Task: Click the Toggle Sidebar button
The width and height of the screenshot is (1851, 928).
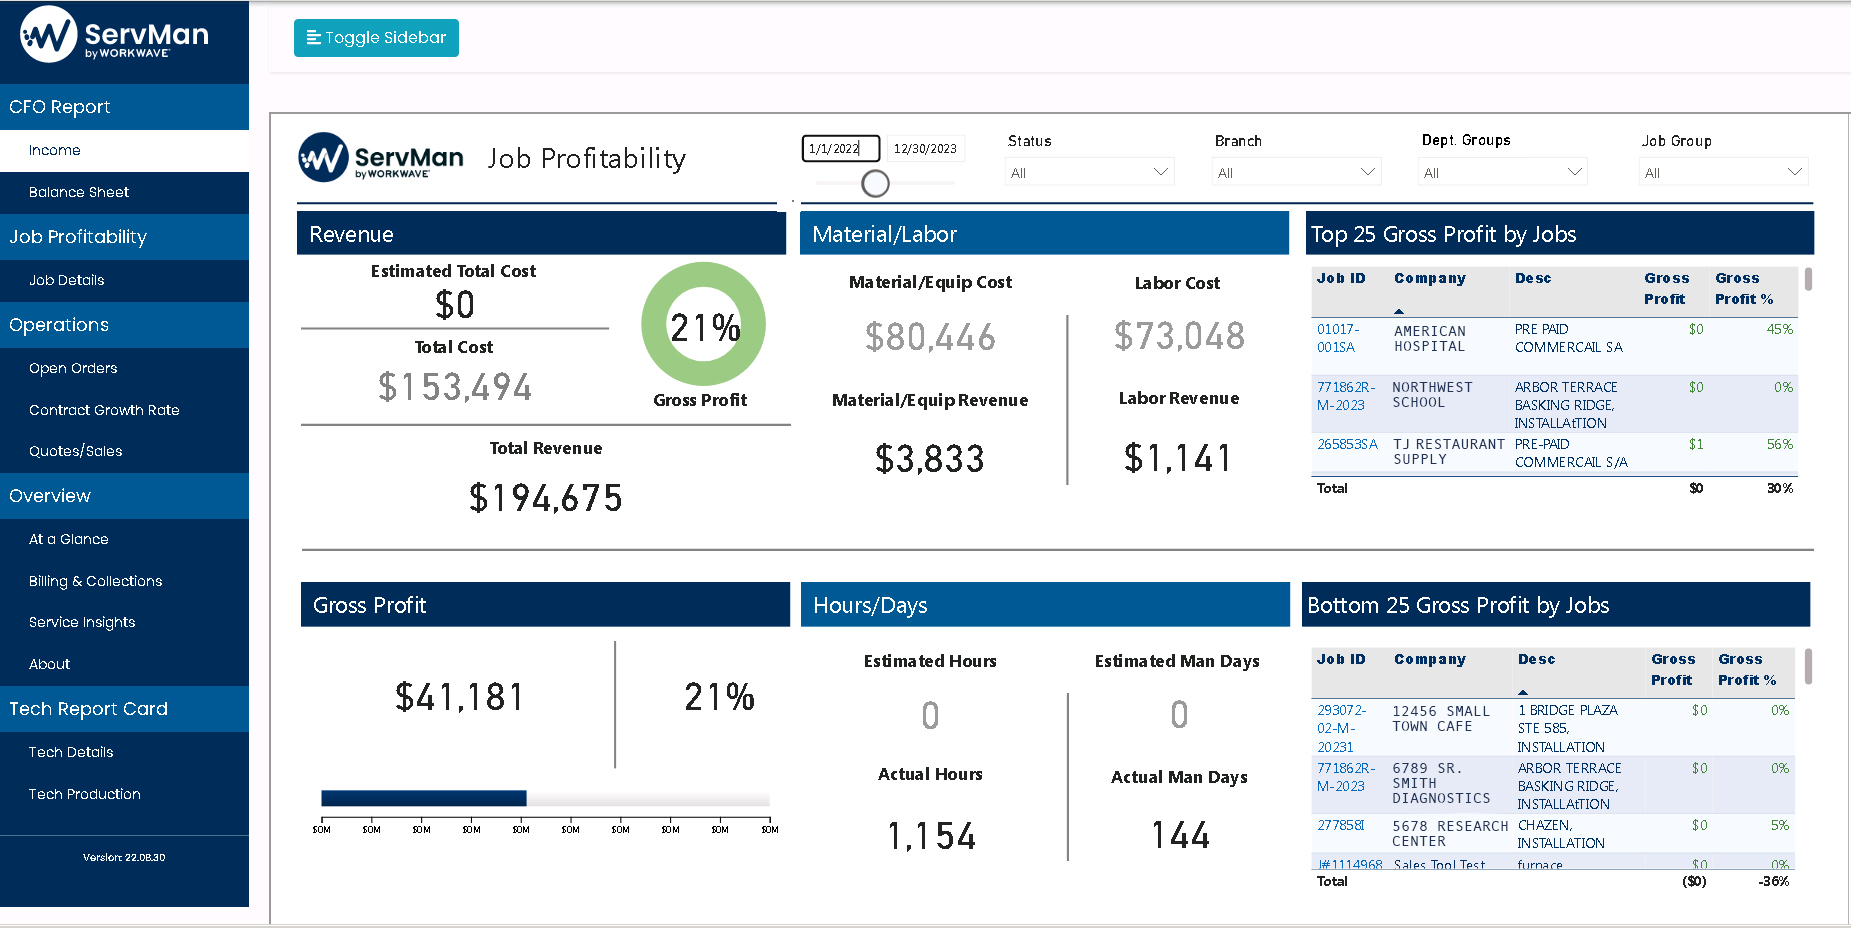Action: pos(376,38)
